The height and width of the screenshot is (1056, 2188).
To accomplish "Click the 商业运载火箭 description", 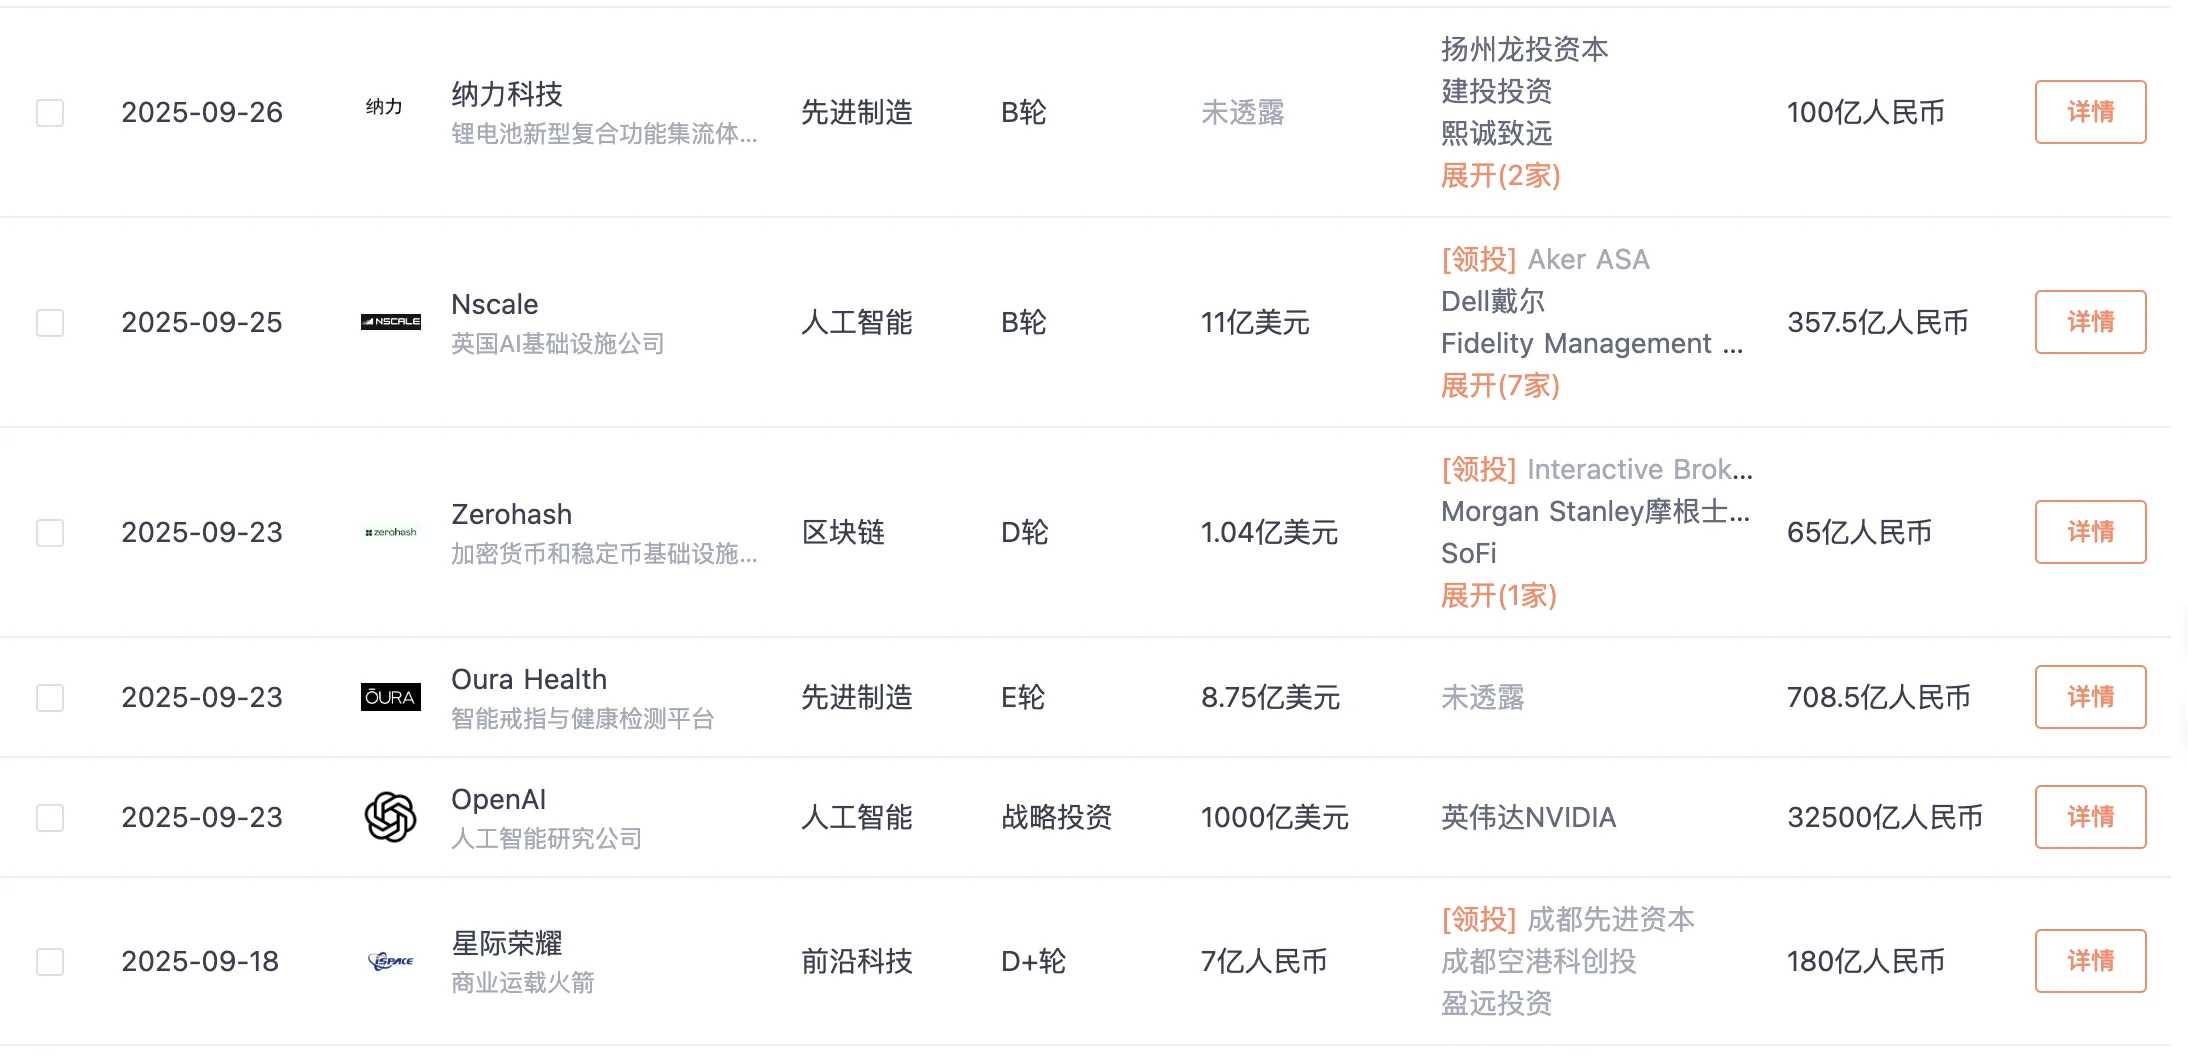I will click(x=523, y=983).
